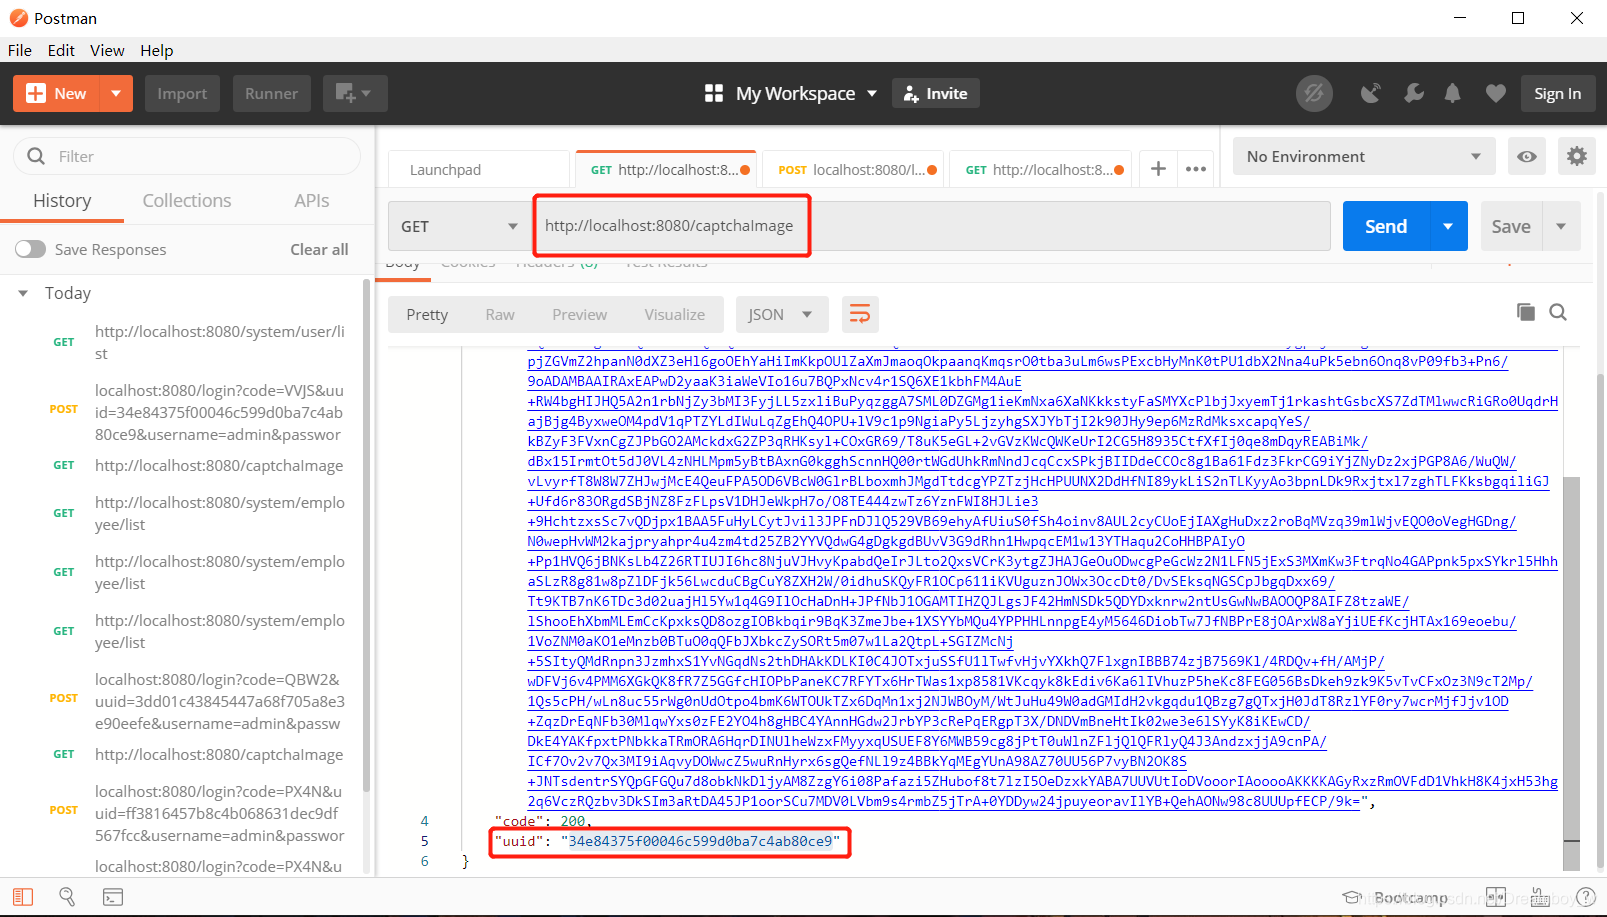This screenshot has width=1607, height=917.
Task: Open the JSON format dropdown
Action: (x=782, y=315)
